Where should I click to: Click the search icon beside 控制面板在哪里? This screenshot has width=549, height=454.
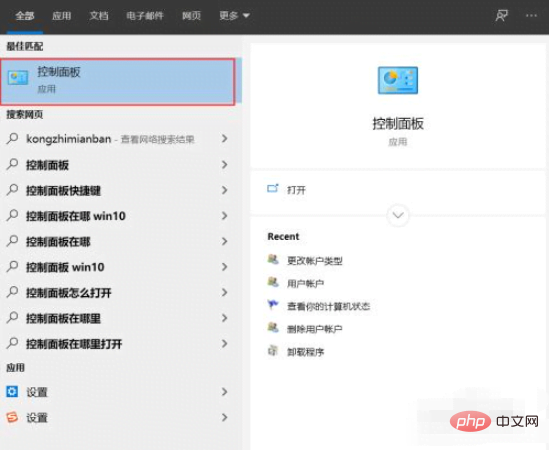coord(12,318)
